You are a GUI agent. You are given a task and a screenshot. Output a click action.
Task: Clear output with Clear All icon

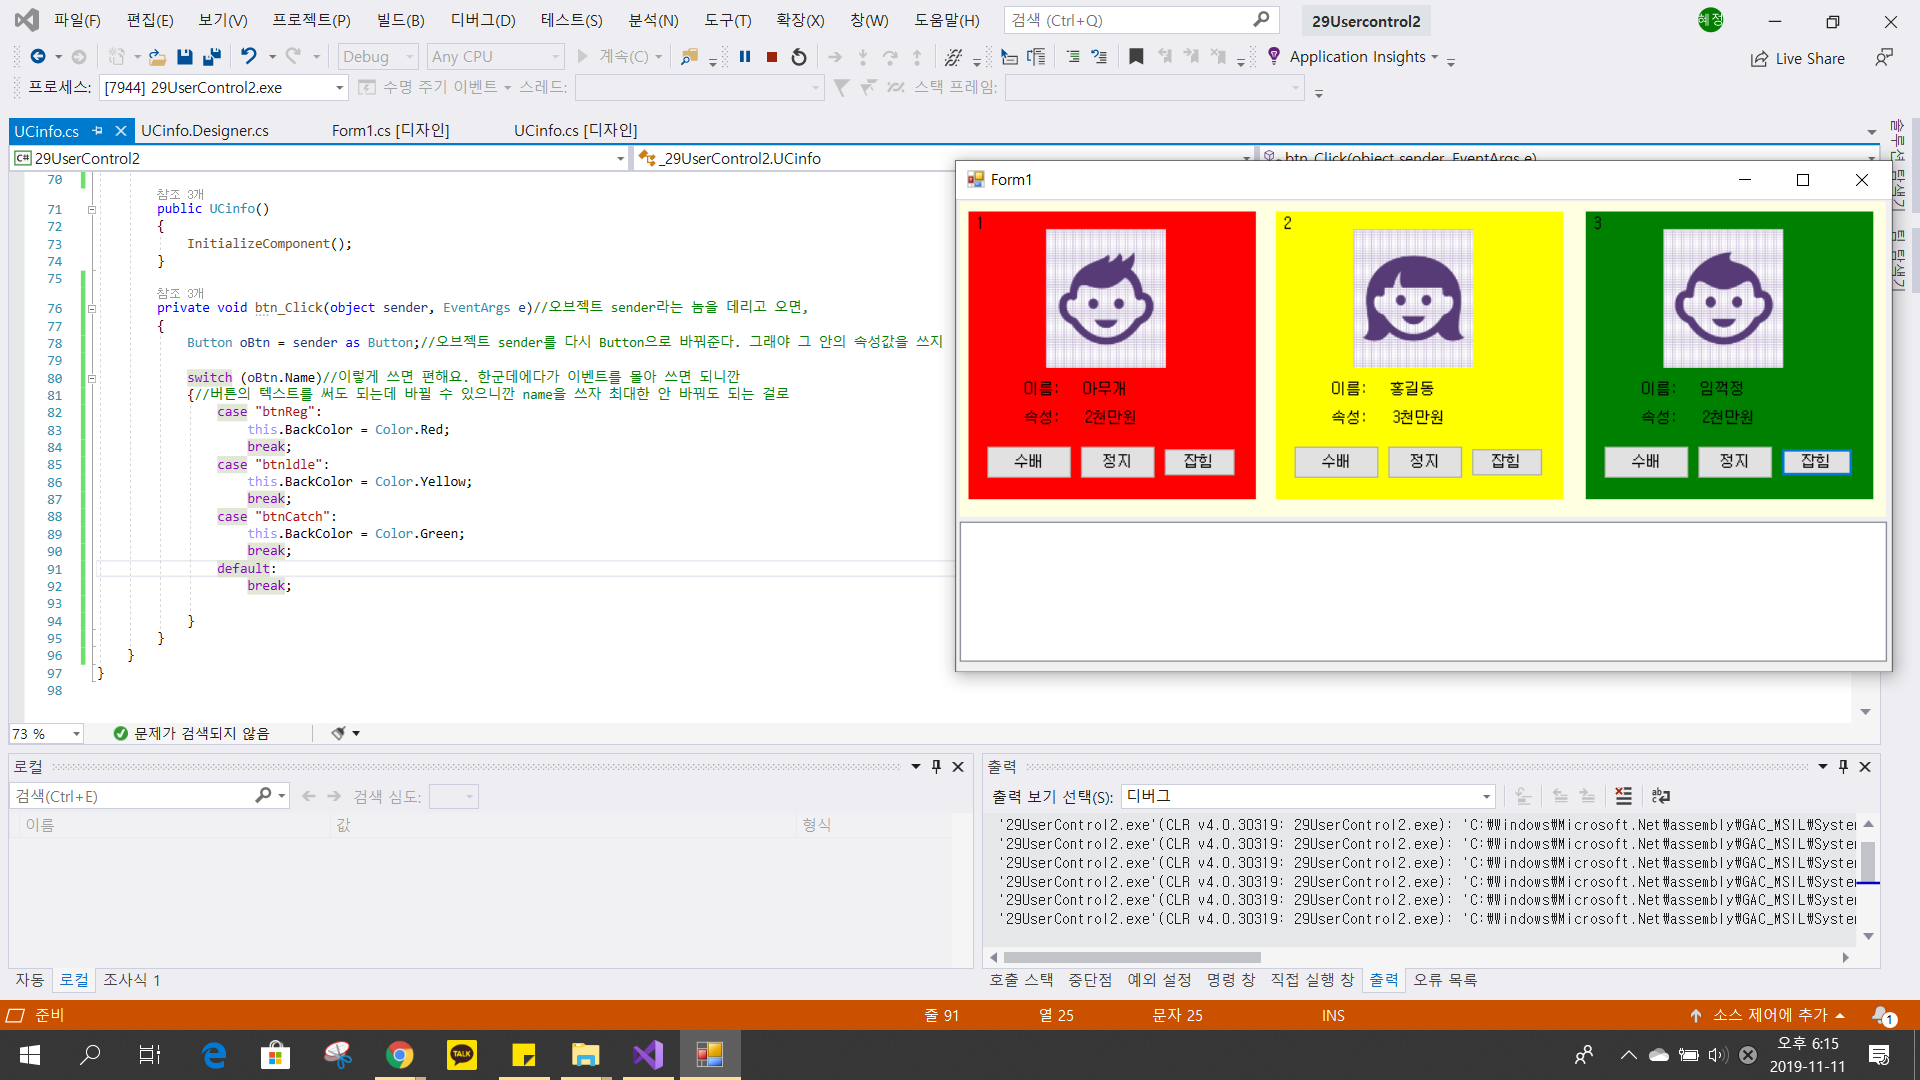coord(1623,796)
